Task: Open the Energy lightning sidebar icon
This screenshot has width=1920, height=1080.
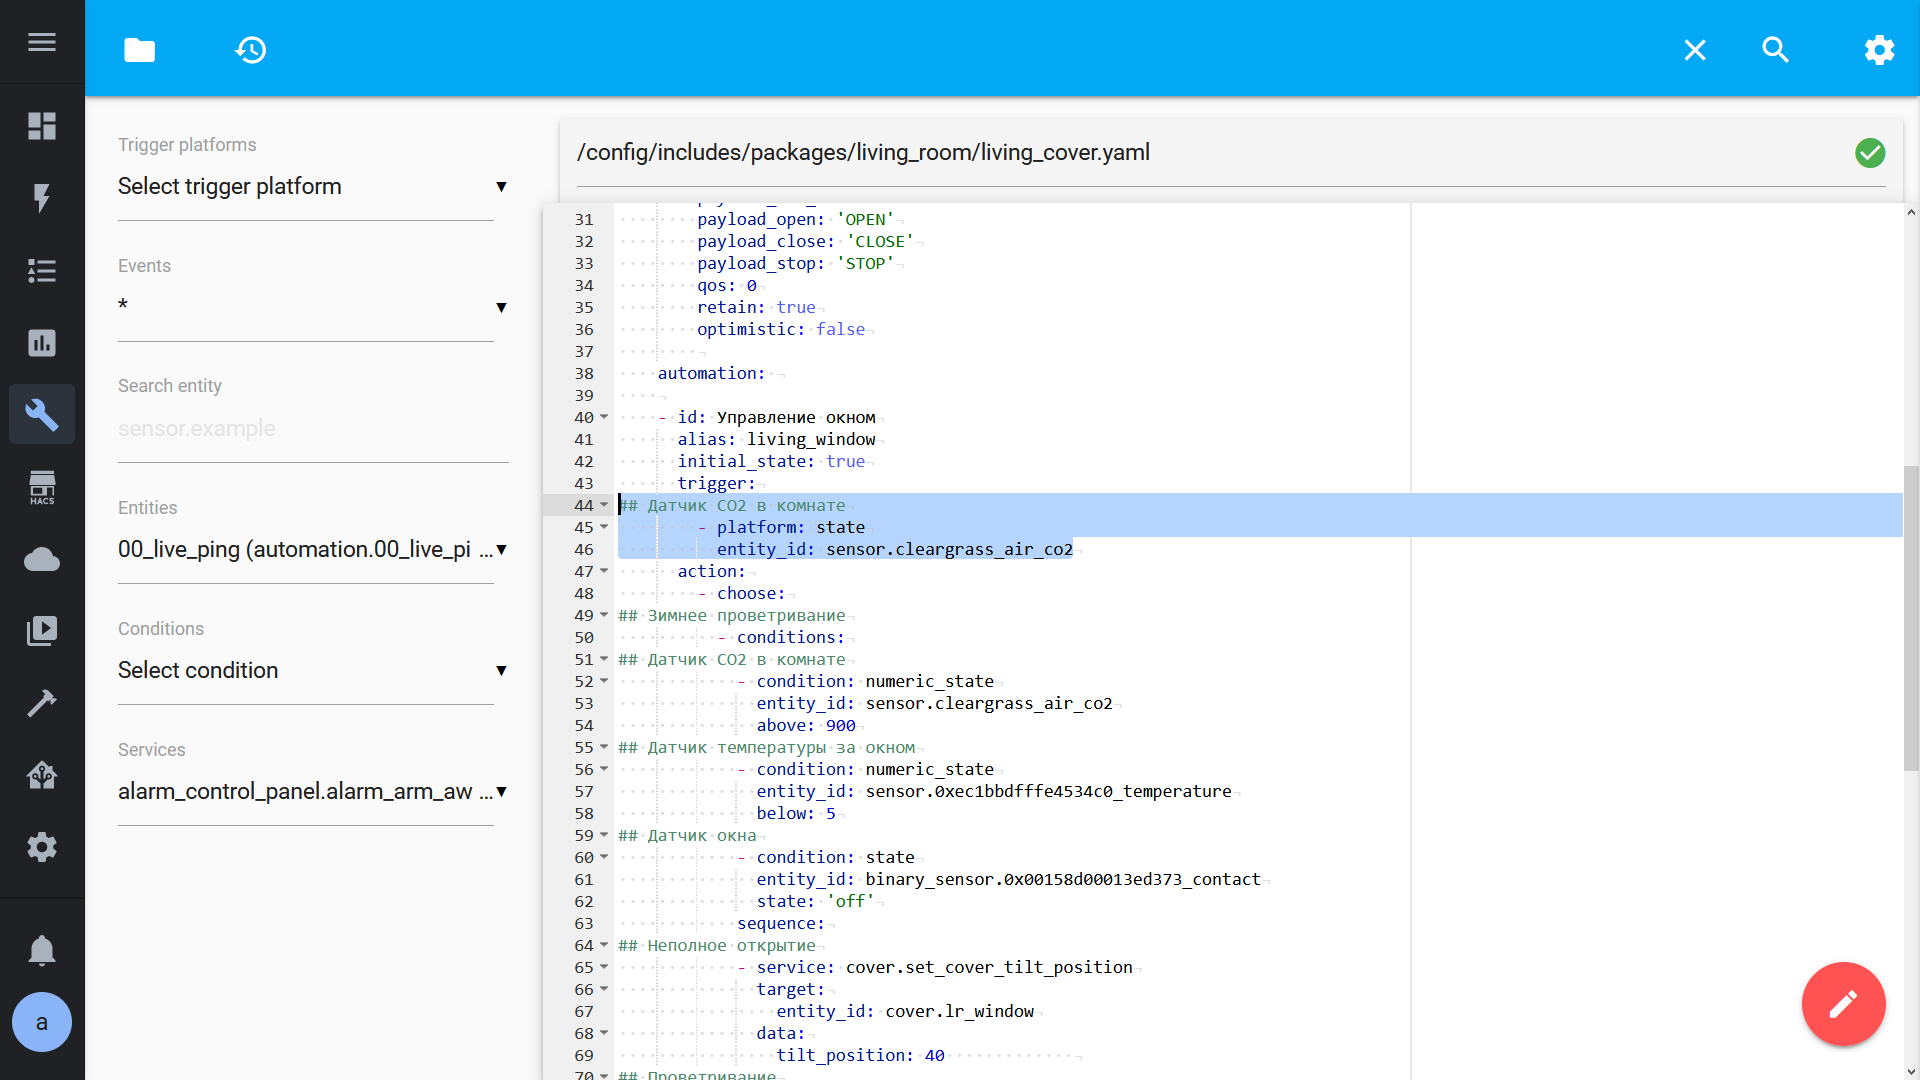Action: (42, 198)
